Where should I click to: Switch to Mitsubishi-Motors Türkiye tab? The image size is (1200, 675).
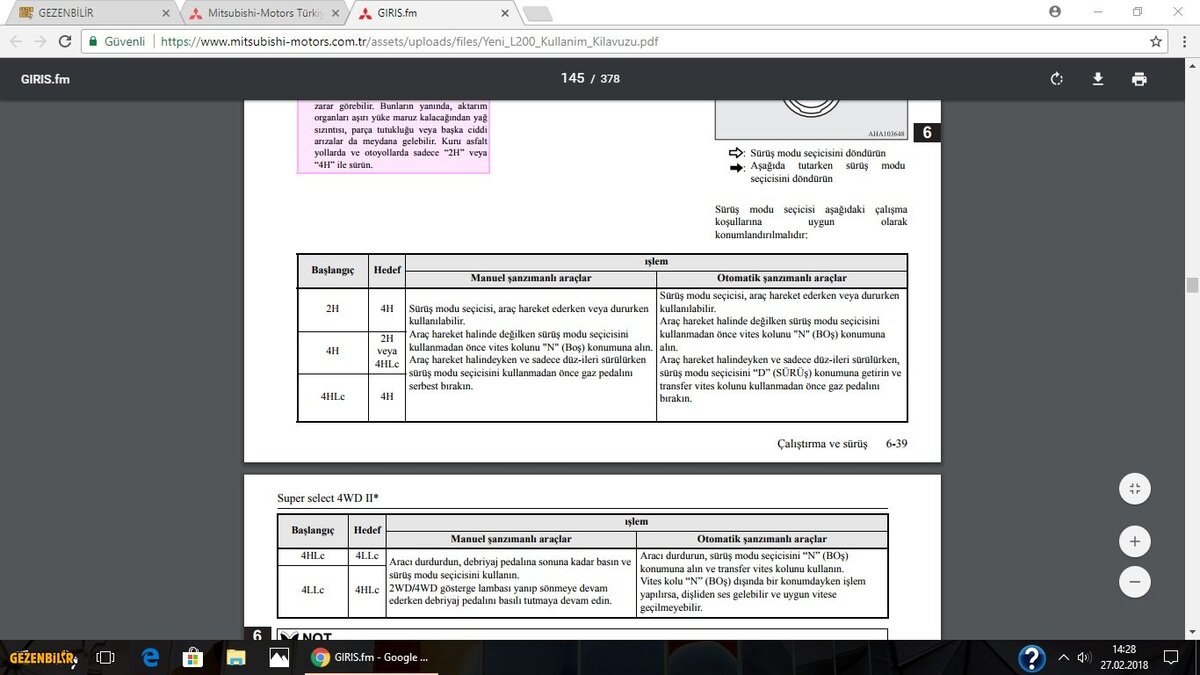[258, 13]
